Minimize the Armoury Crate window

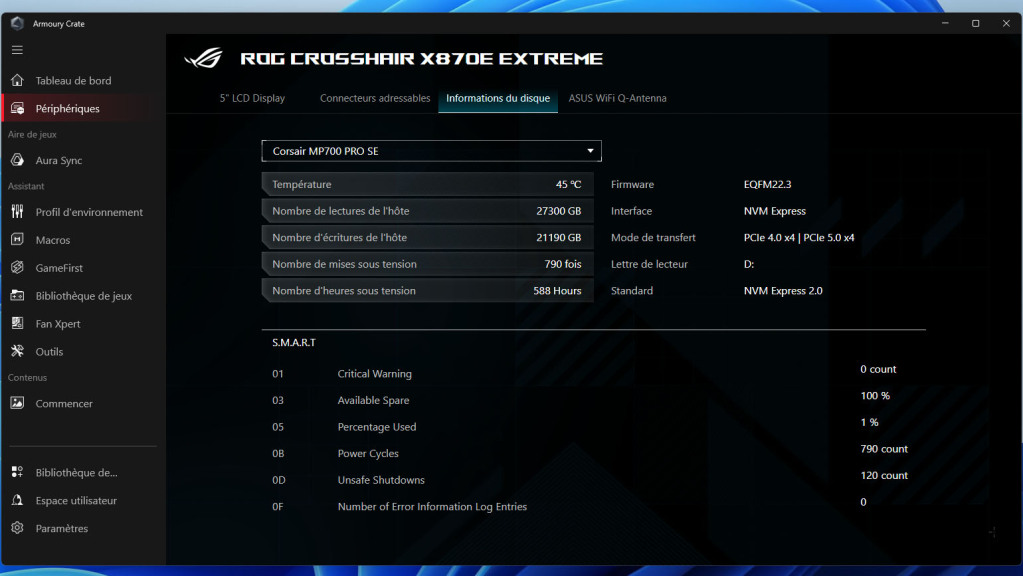point(945,23)
